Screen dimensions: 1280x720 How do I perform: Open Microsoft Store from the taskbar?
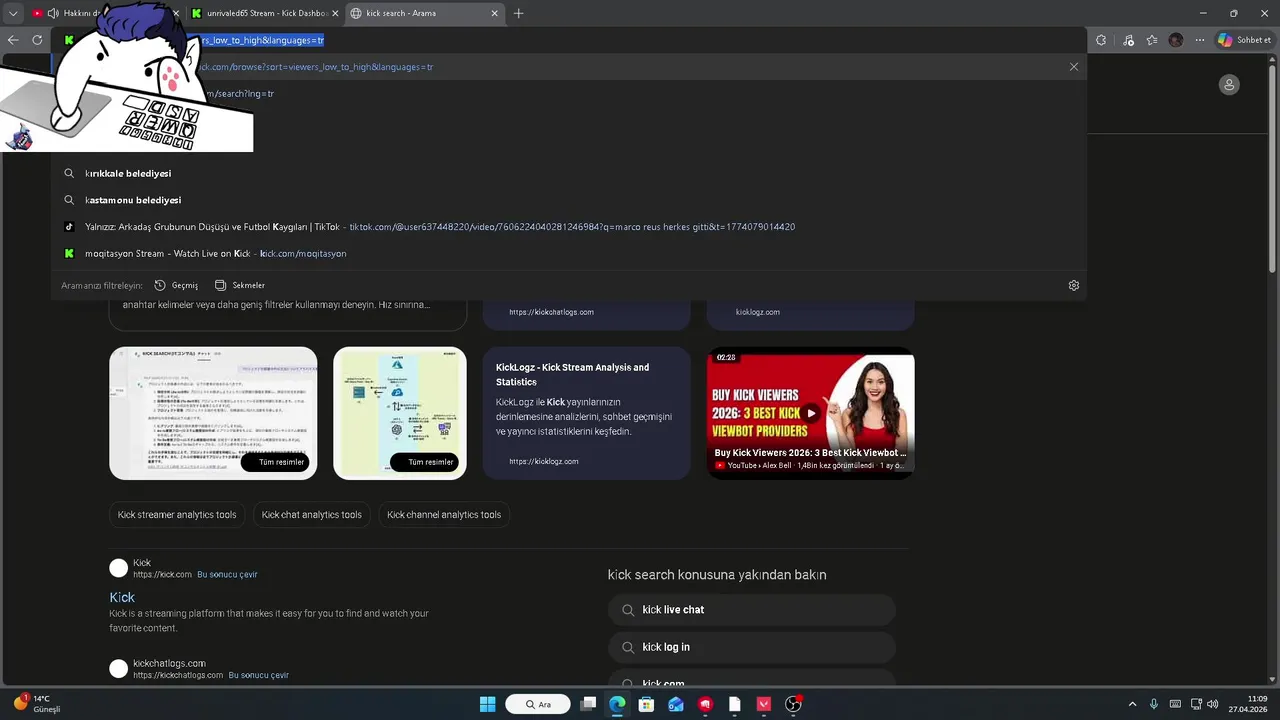click(x=647, y=704)
